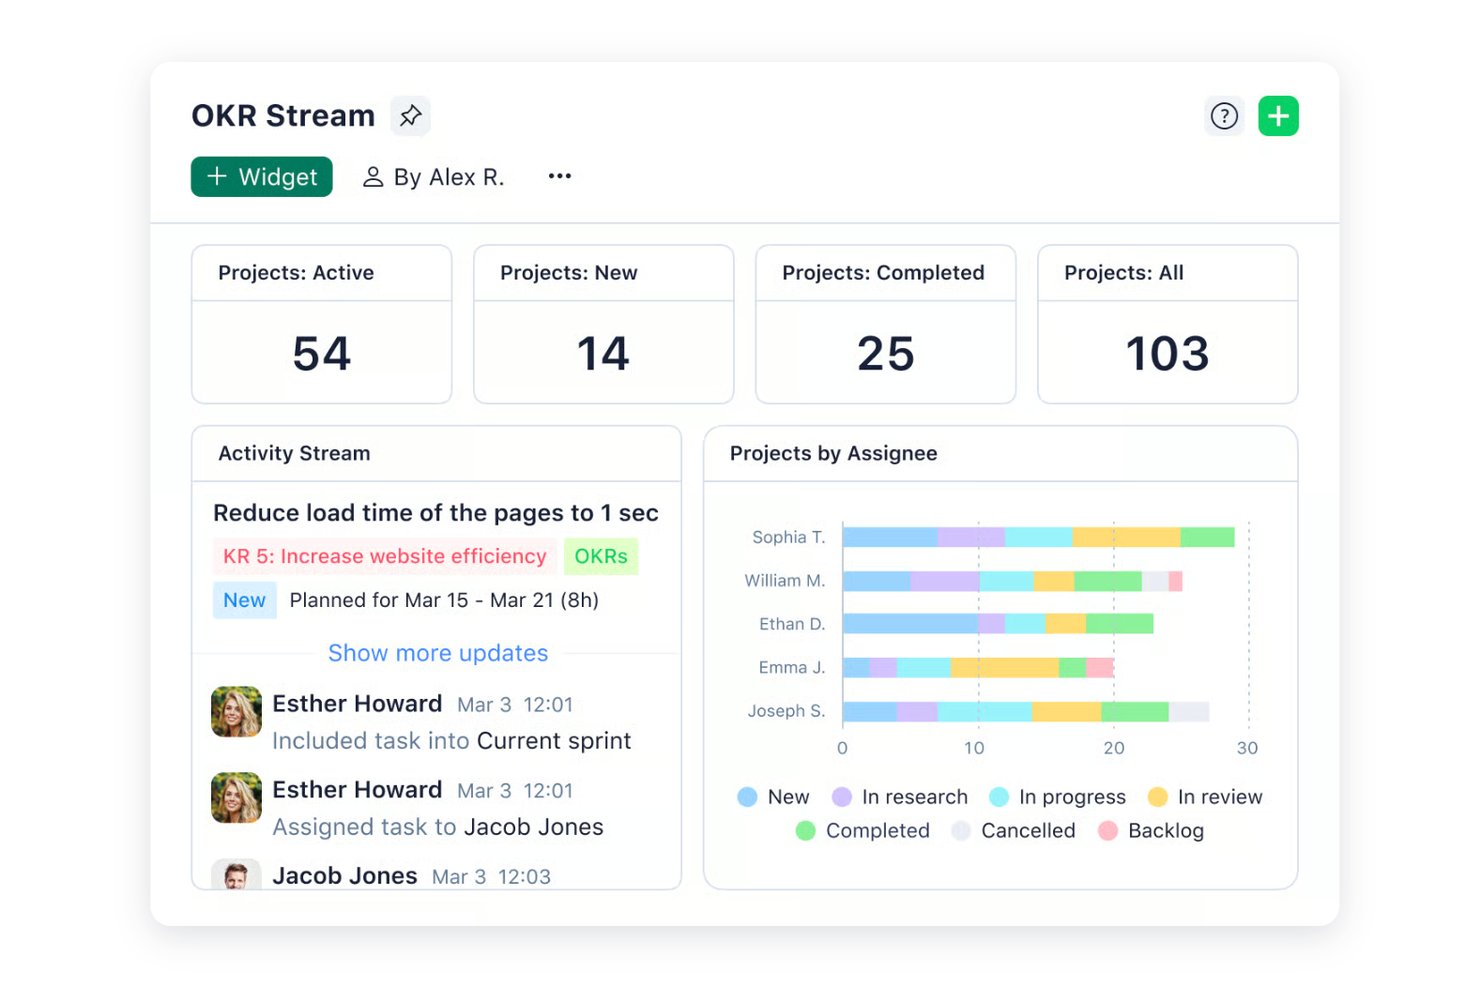
Task: Toggle the Completed legend item
Action: [862, 831]
